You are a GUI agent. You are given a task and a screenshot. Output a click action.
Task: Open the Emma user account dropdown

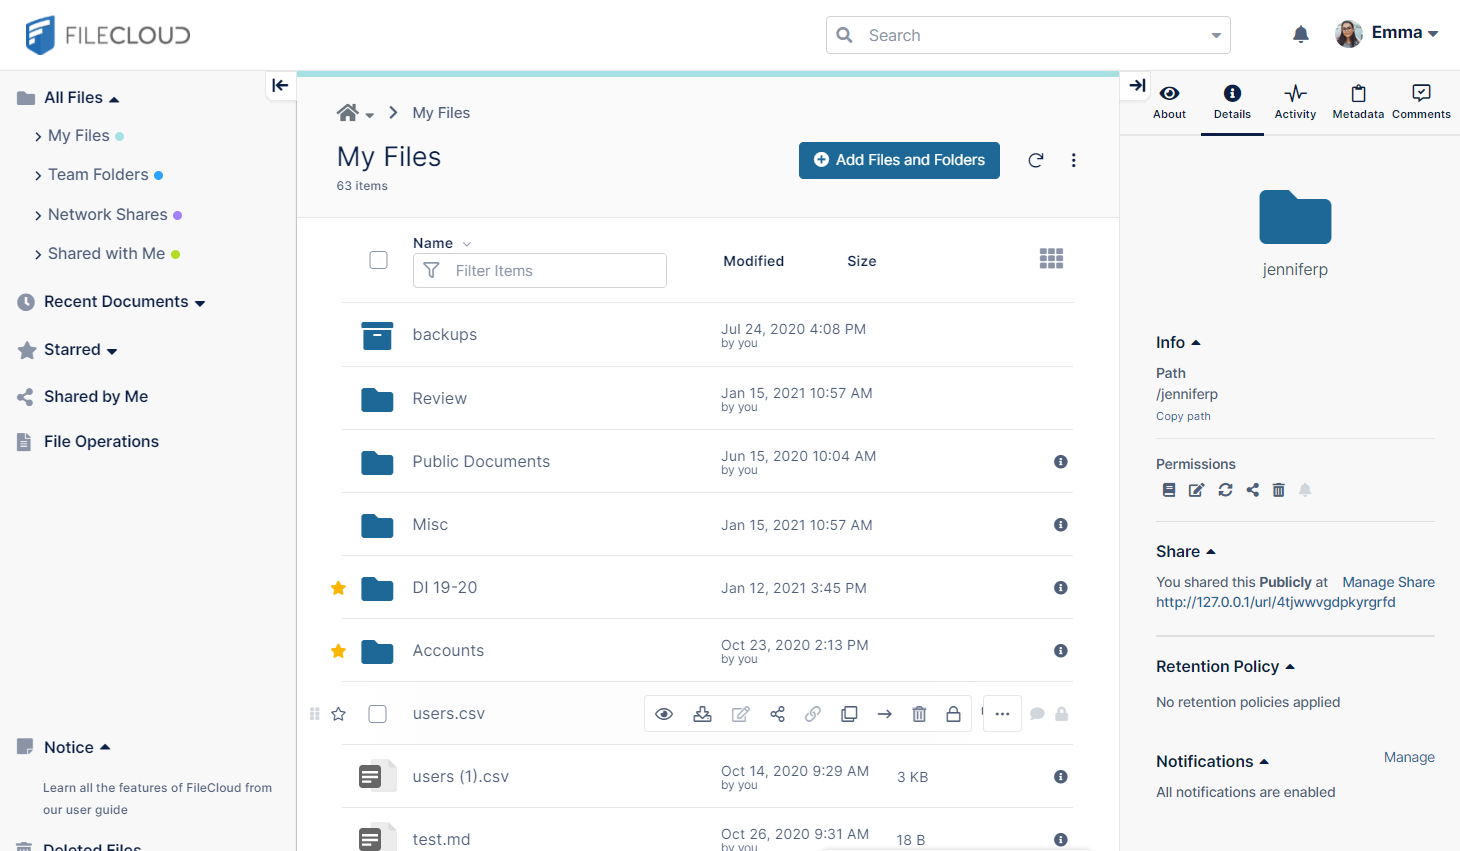pyautogui.click(x=1387, y=33)
